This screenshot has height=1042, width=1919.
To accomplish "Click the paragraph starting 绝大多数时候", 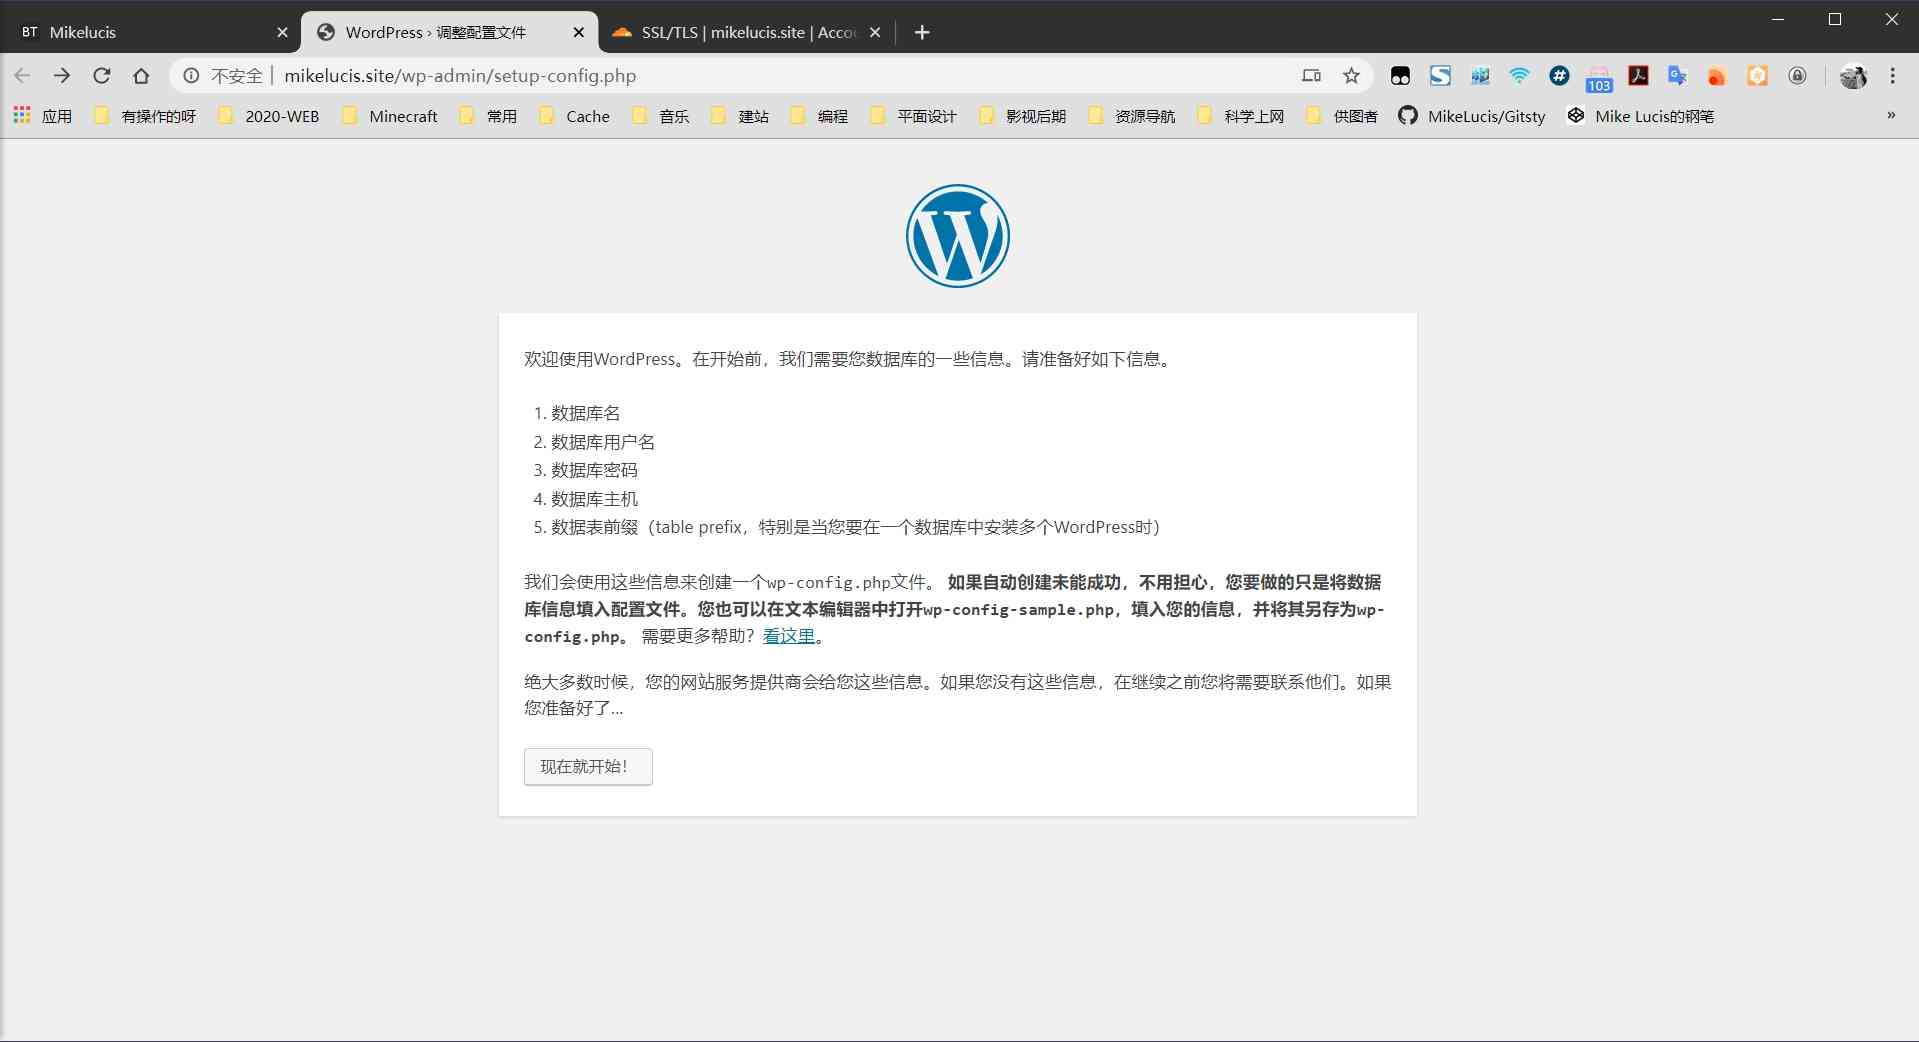I will pos(958,695).
